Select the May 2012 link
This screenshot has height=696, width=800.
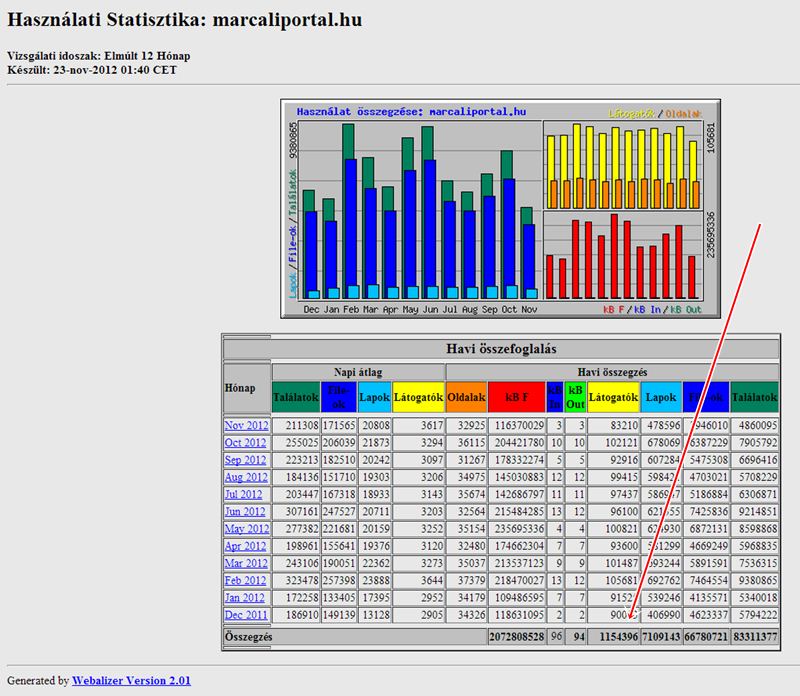[246, 529]
